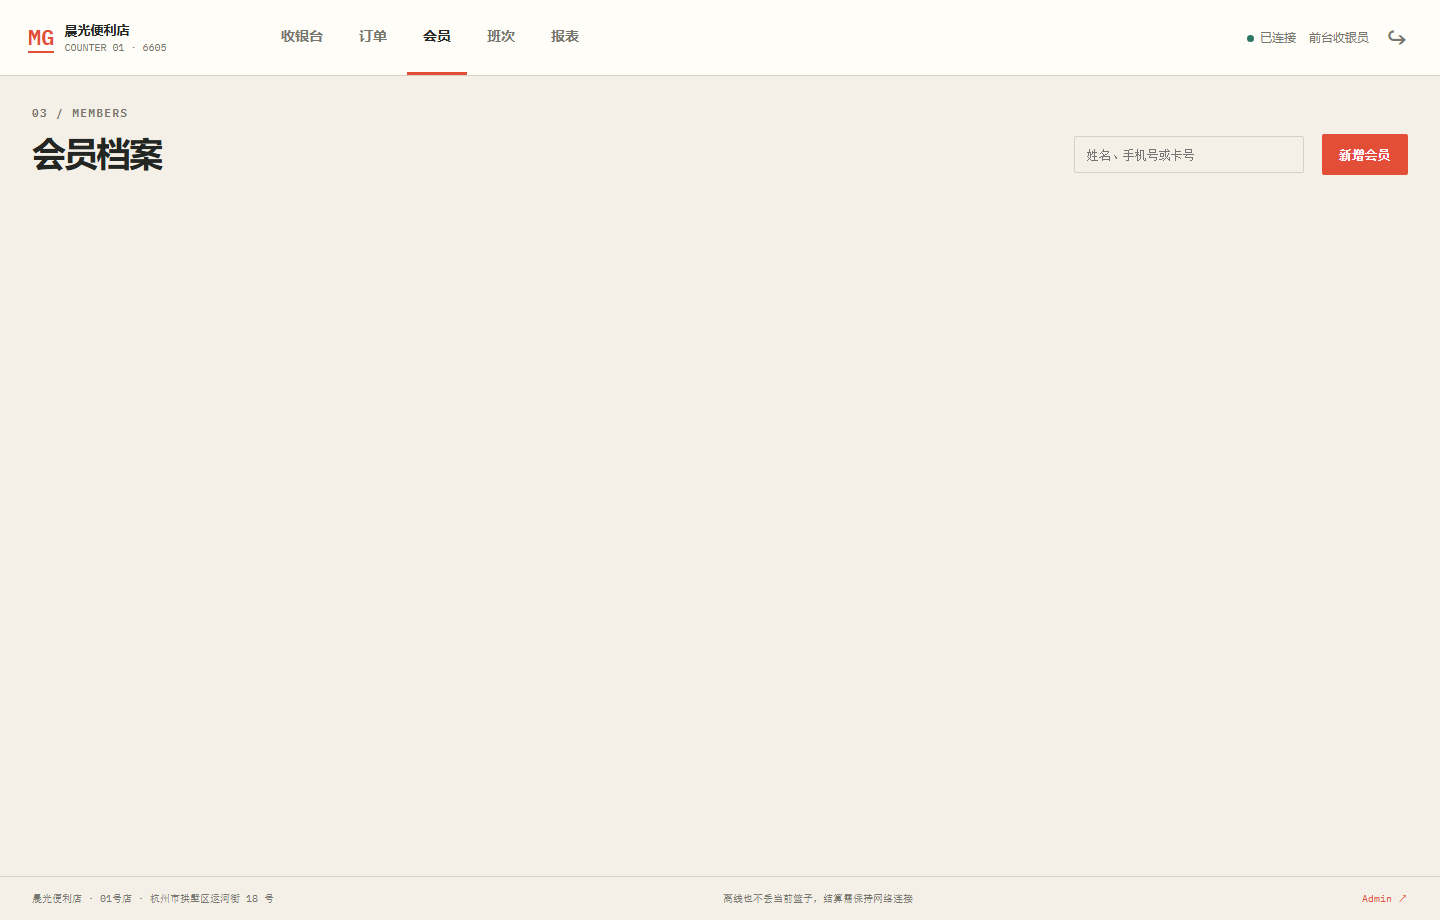Screen dimensions: 1440x920
Task: Focus the 姓名、手机号或卡号 search field
Action: click(x=1188, y=154)
